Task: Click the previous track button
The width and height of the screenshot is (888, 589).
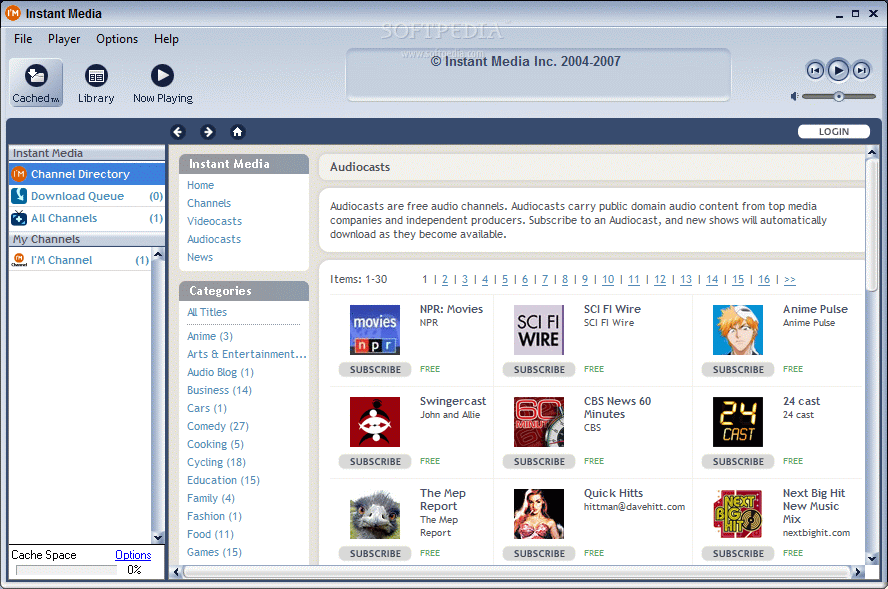Action: pyautogui.click(x=815, y=70)
